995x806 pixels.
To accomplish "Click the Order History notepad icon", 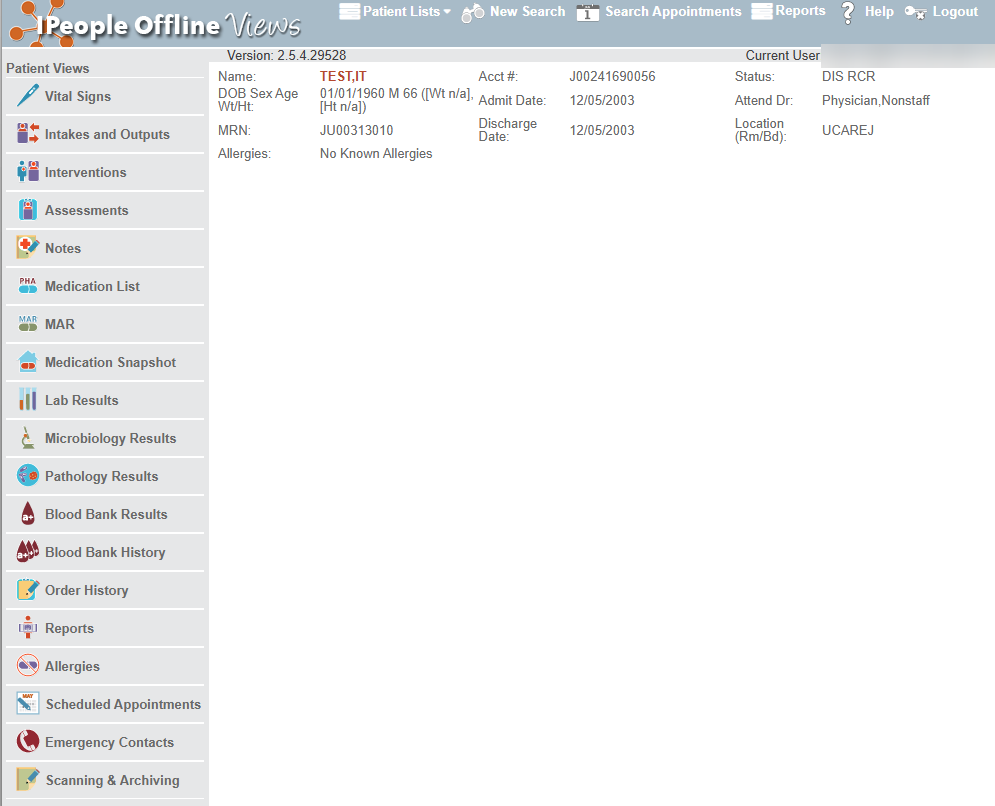I will (28, 590).
